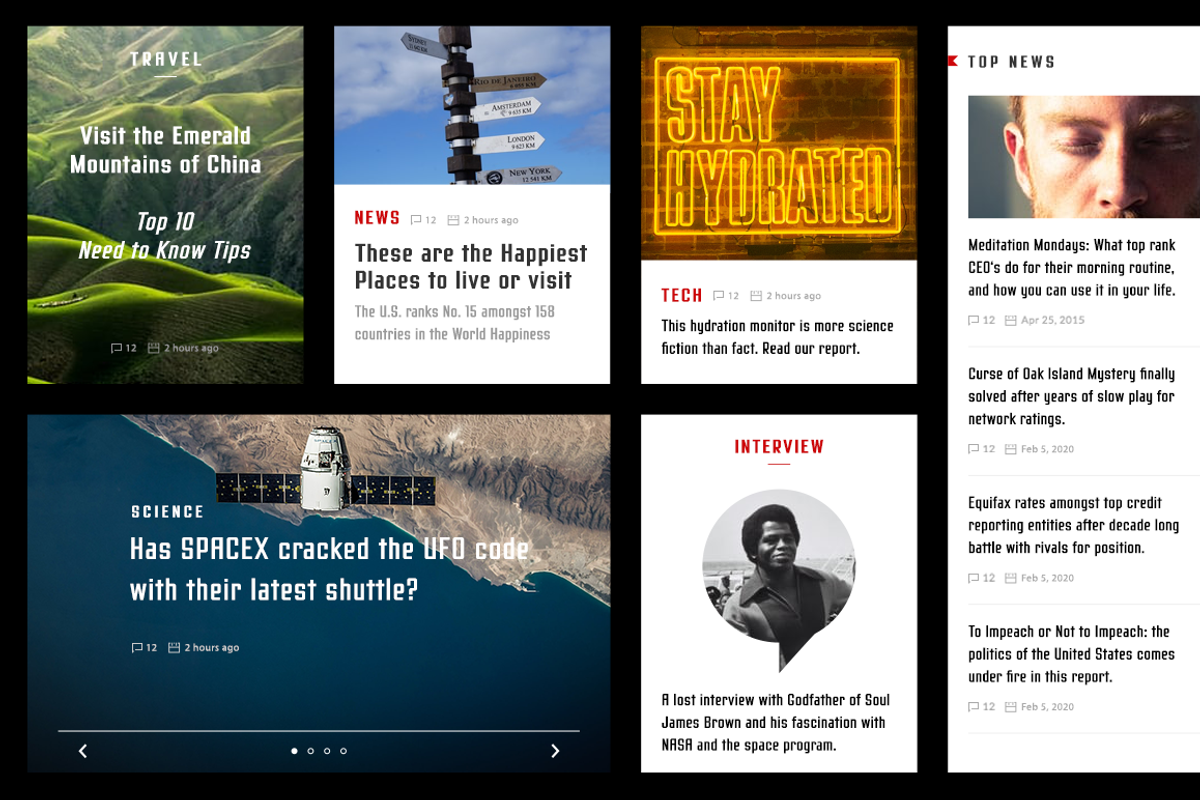
Task: Open the TECH category label
Action: [682, 295]
